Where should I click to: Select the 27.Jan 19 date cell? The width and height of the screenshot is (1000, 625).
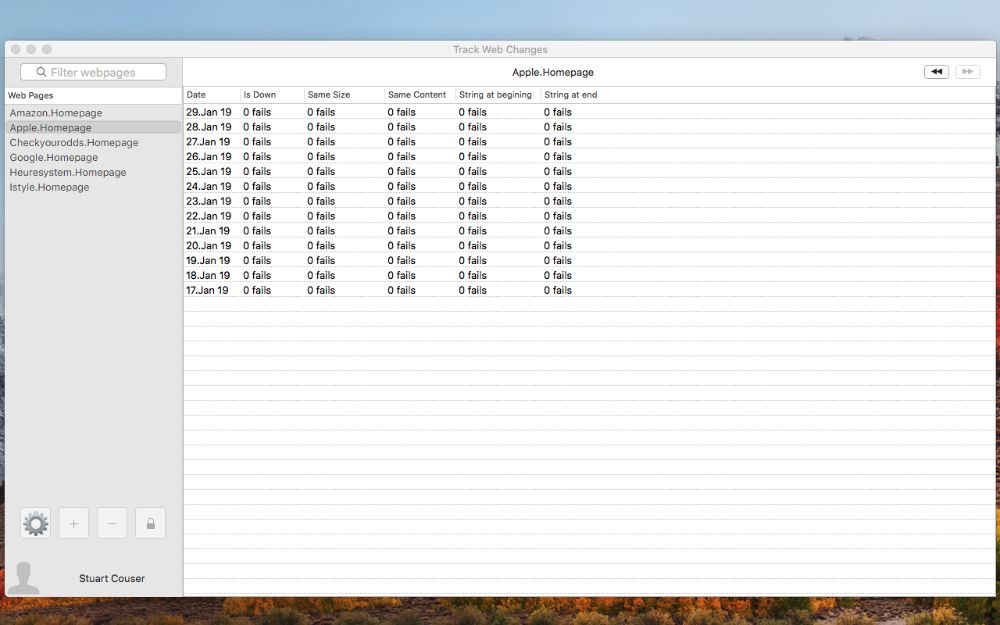(x=208, y=142)
